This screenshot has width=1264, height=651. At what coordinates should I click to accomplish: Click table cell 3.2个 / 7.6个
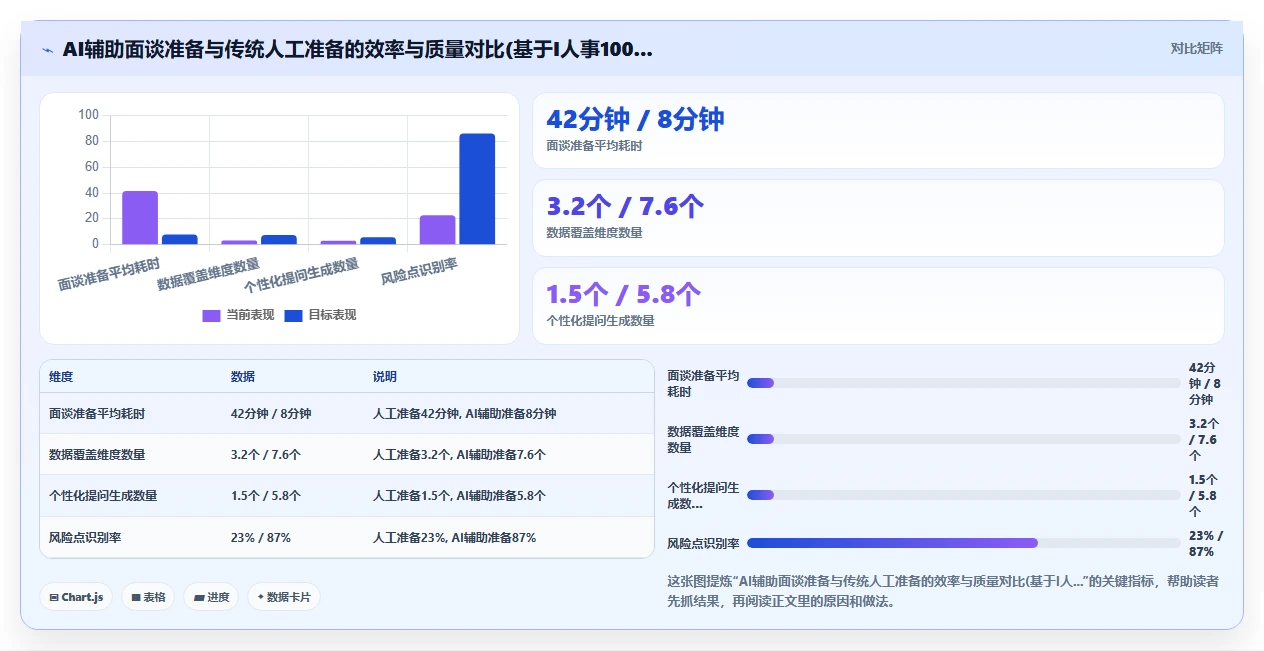pos(266,454)
